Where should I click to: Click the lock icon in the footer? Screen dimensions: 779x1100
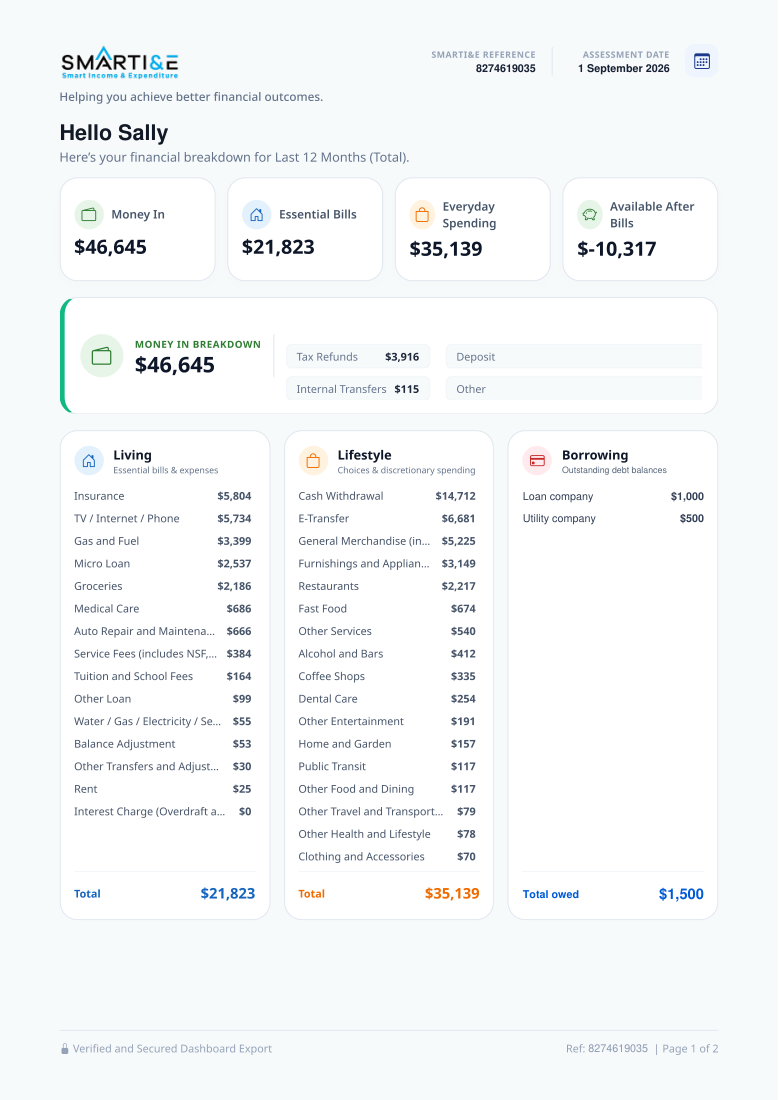[65, 1049]
